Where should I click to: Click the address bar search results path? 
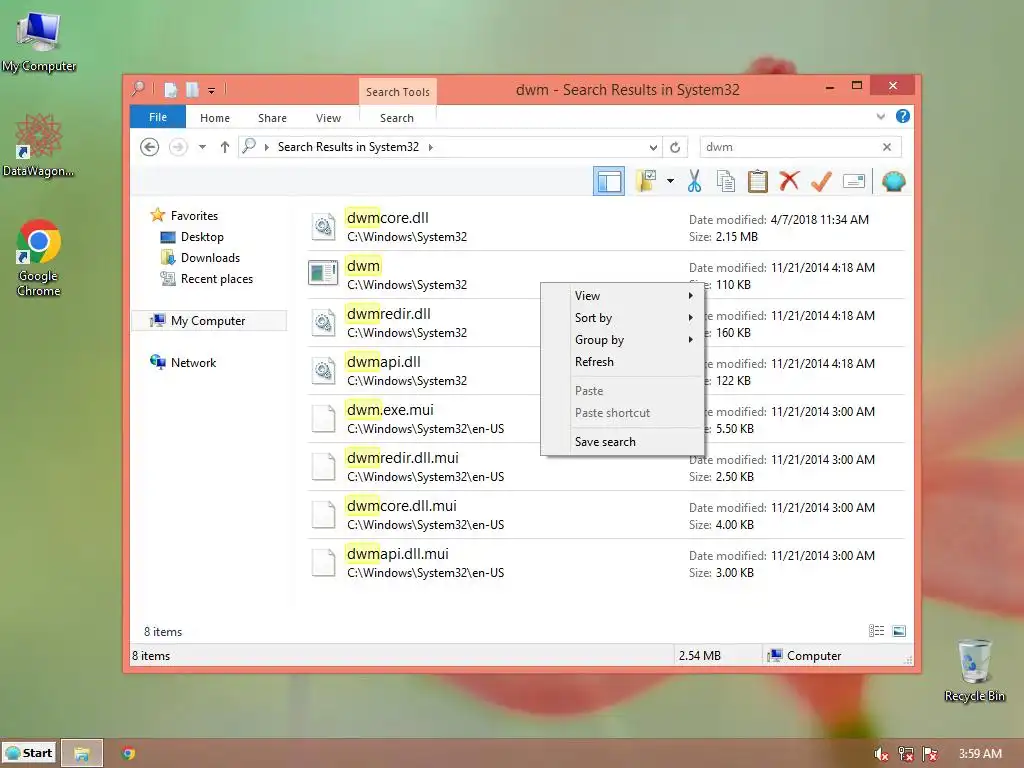click(348, 147)
